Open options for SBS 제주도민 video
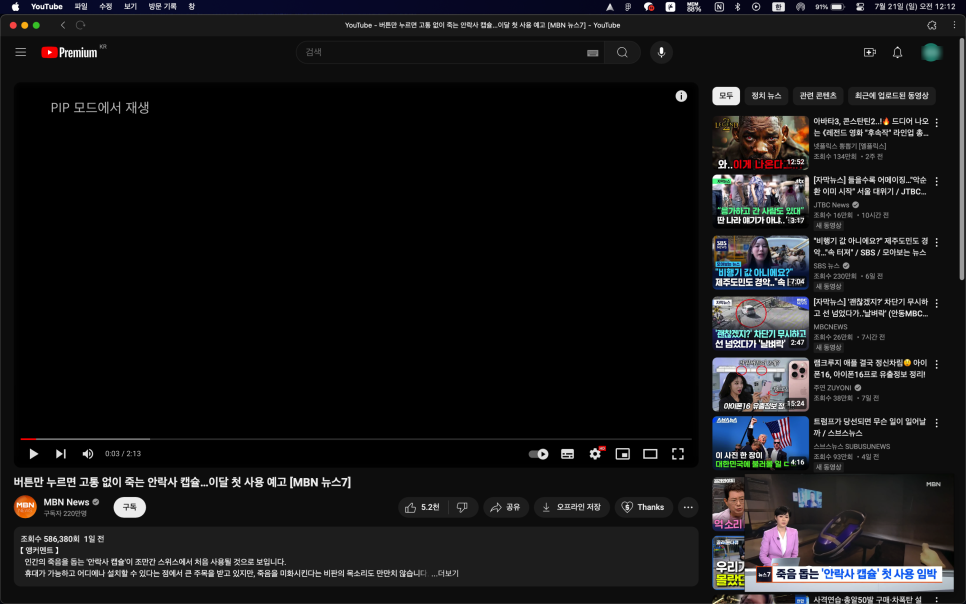The height and width of the screenshot is (604, 966). tap(936, 242)
